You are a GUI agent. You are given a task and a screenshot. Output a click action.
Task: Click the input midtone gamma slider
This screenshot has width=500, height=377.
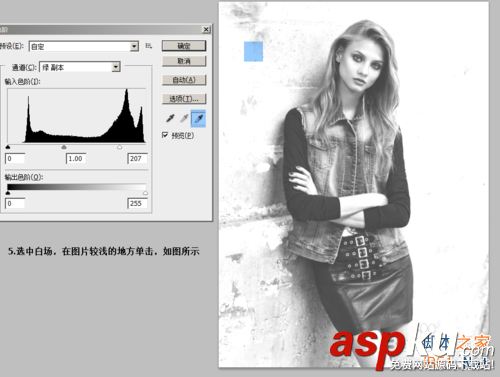point(64,147)
